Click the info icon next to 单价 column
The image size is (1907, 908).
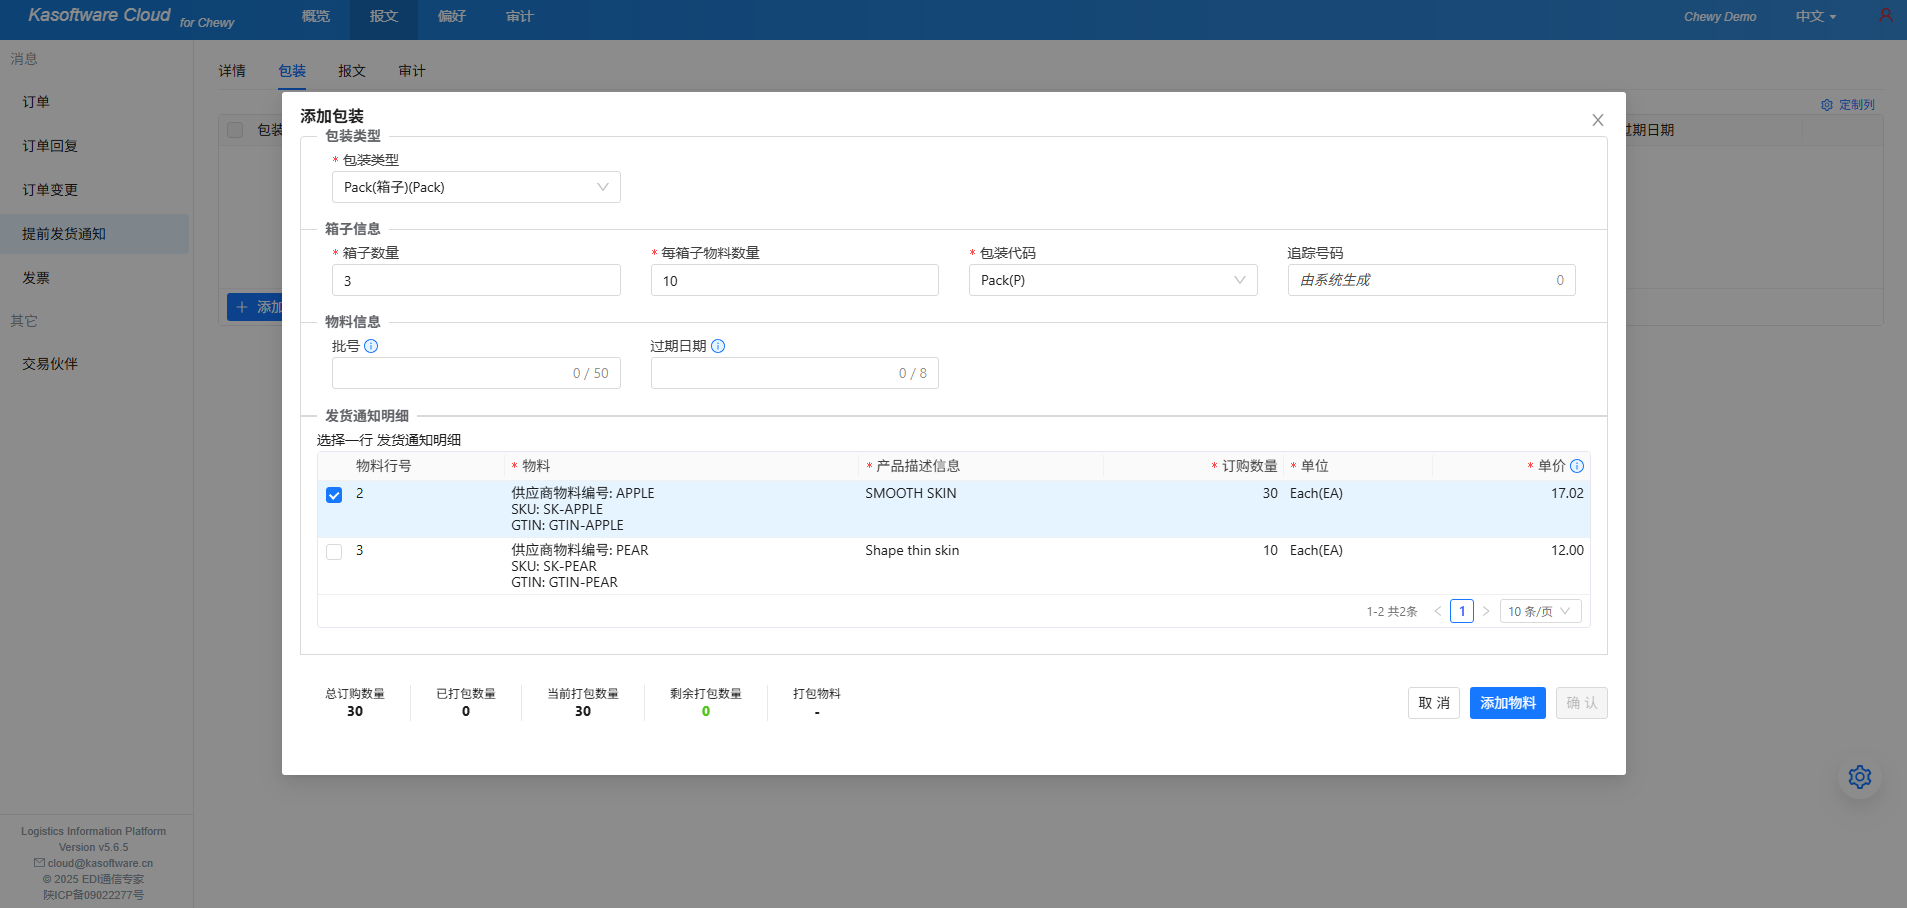pyautogui.click(x=1577, y=466)
